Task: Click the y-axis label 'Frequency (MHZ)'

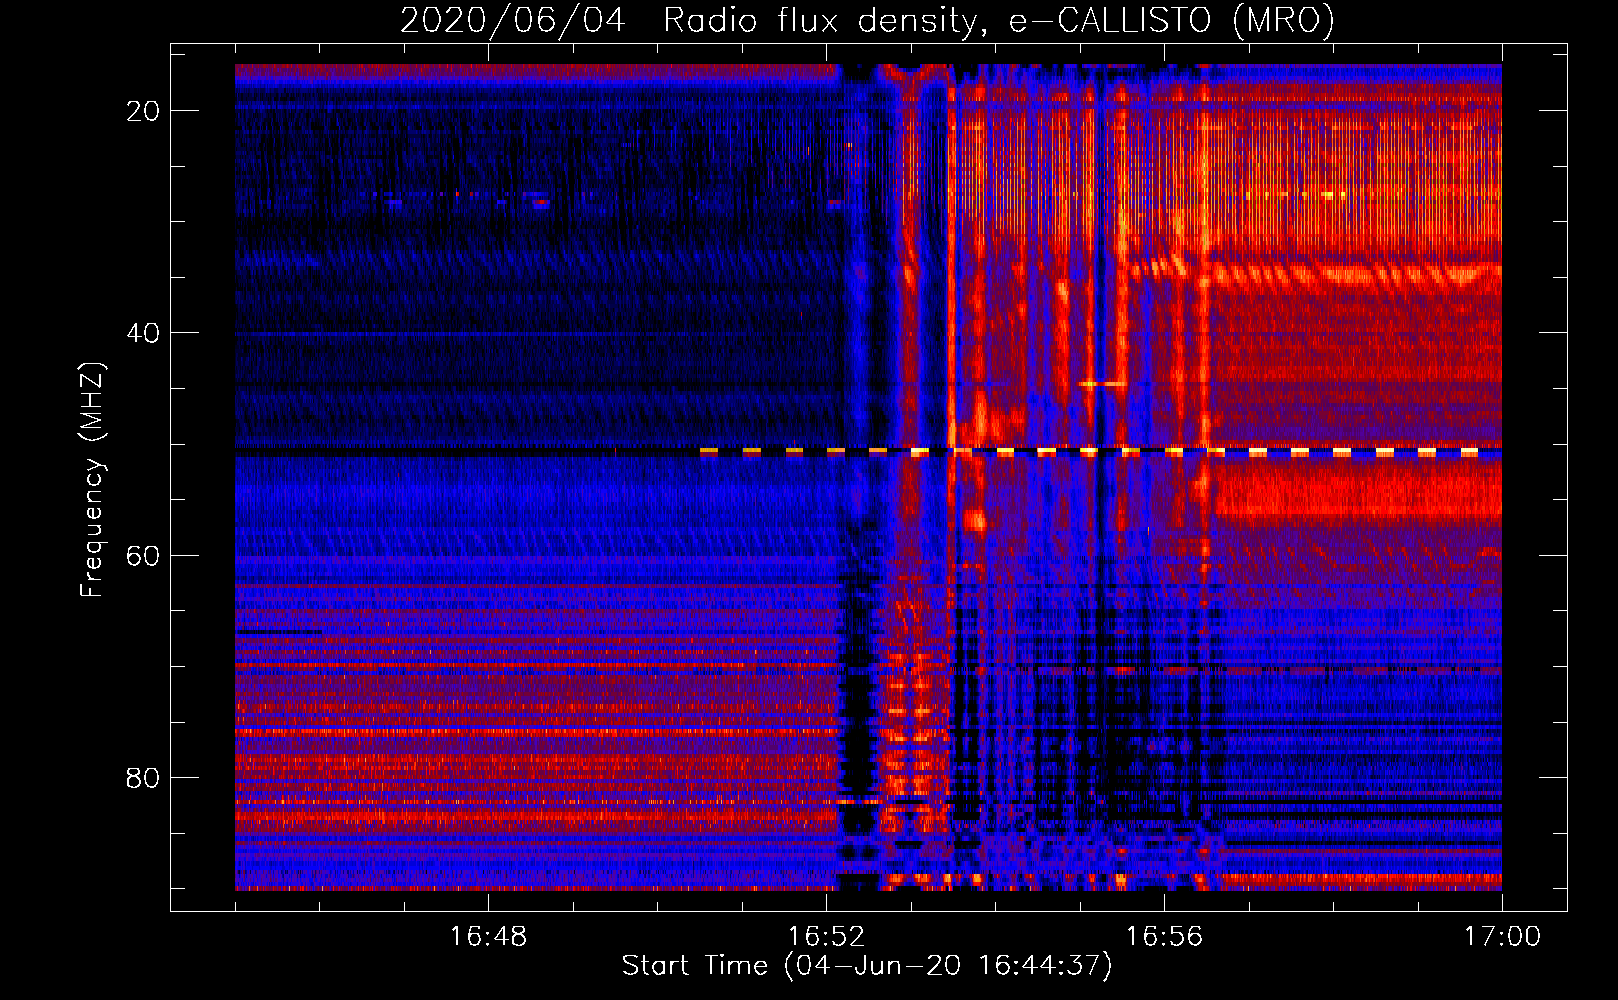Action: click(x=92, y=479)
